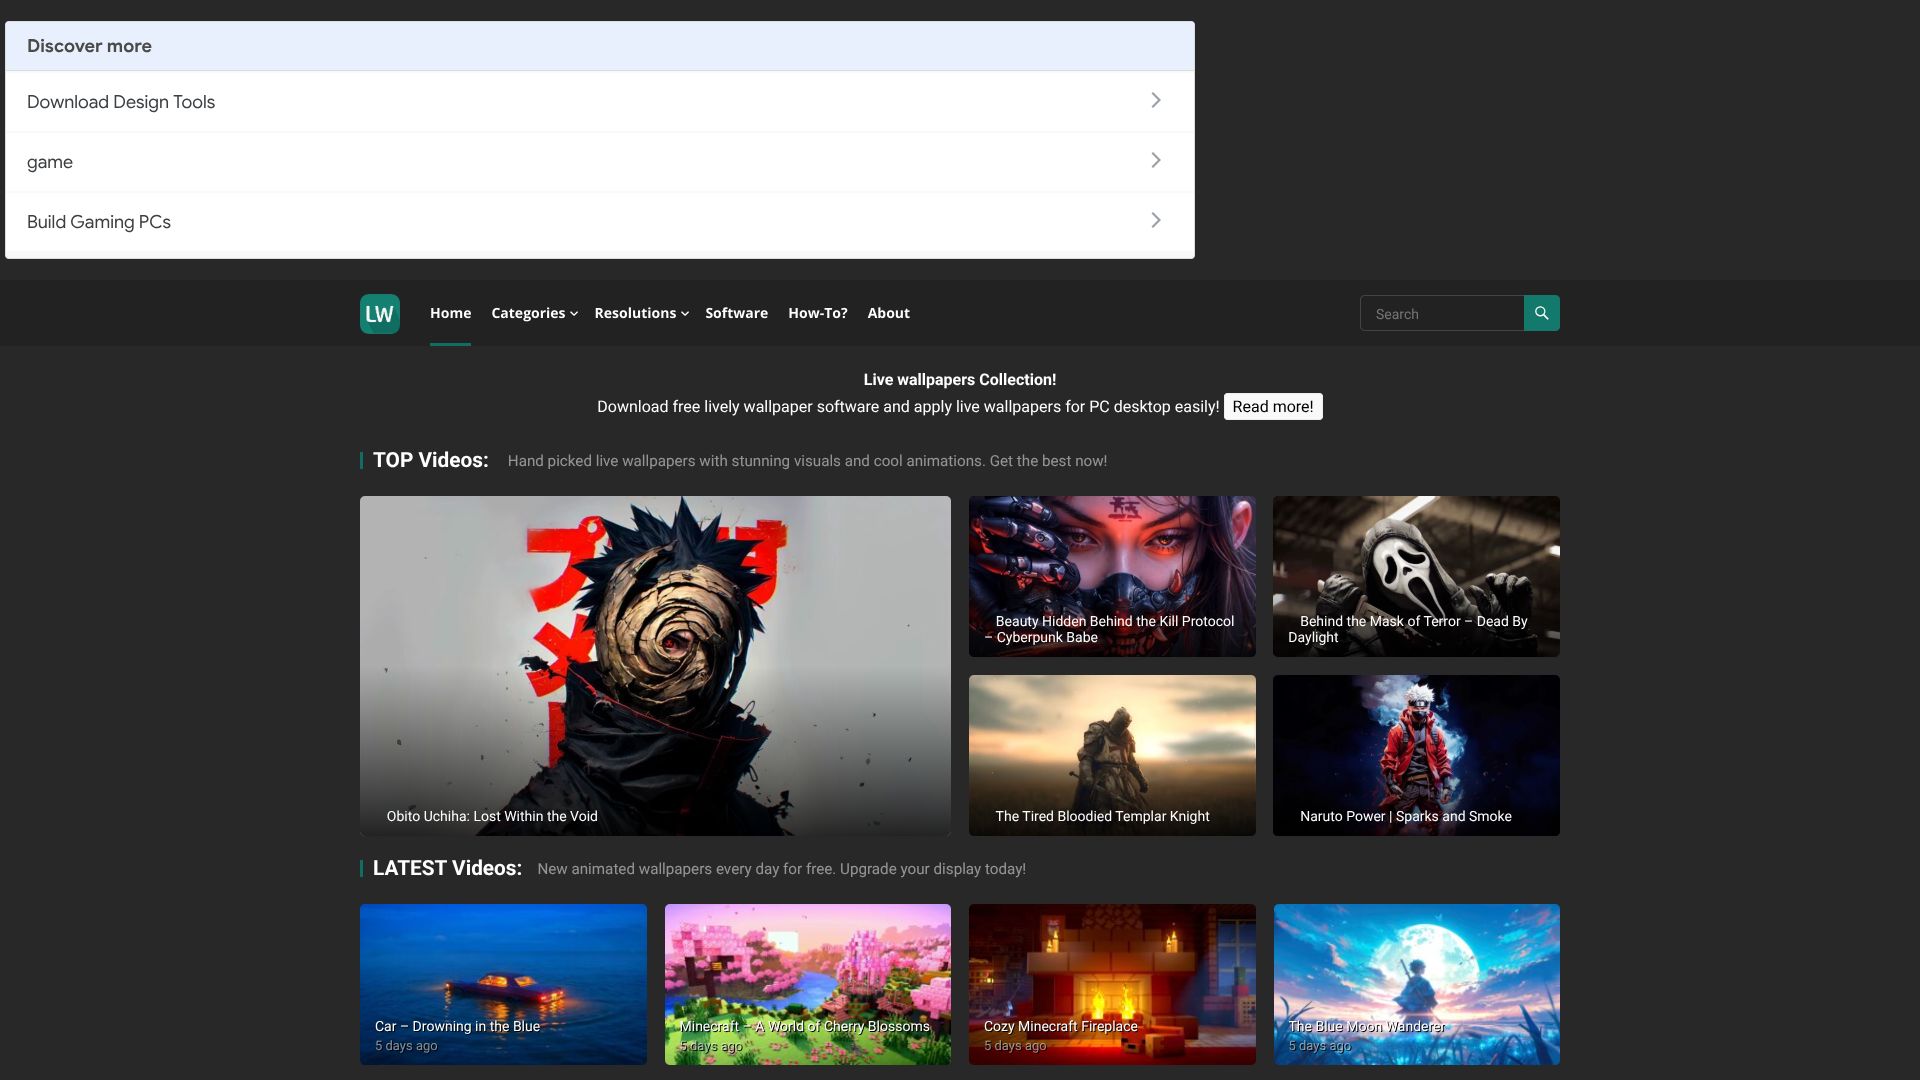The width and height of the screenshot is (1920, 1080).
Task: Open The Tired Bloodied Templar Knight thumbnail
Action: tap(1112, 755)
